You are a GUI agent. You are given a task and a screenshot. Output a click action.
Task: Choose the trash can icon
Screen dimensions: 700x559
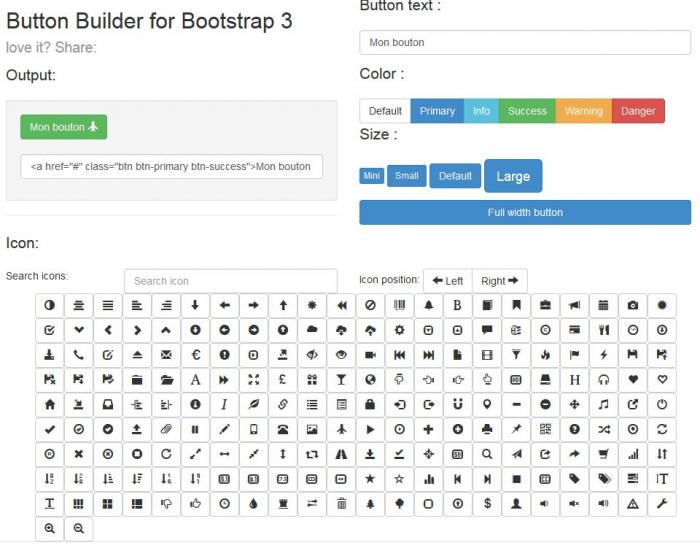[341, 504]
